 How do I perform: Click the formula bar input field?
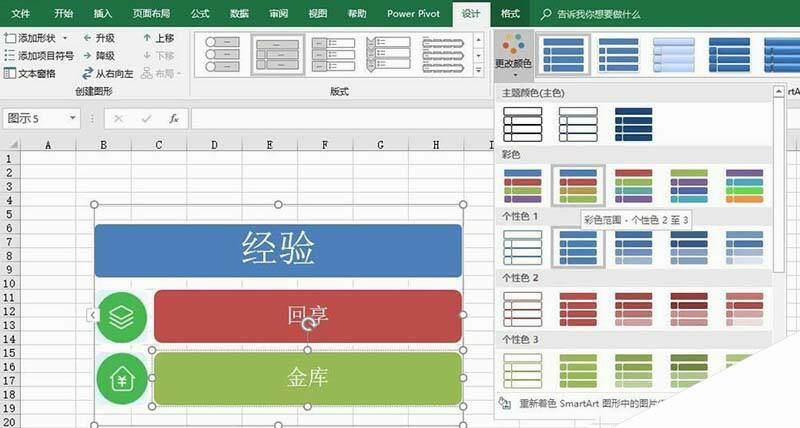point(340,119)
